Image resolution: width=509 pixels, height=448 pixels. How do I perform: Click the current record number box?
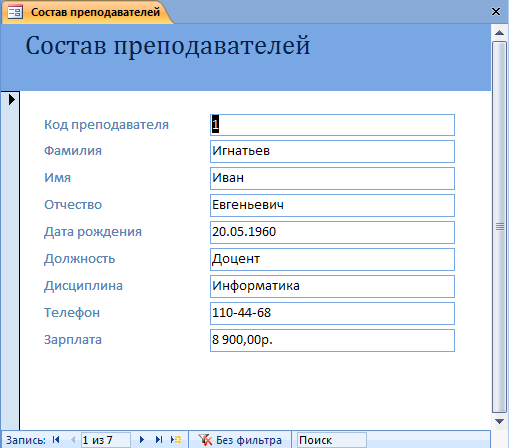click(106, 440)
